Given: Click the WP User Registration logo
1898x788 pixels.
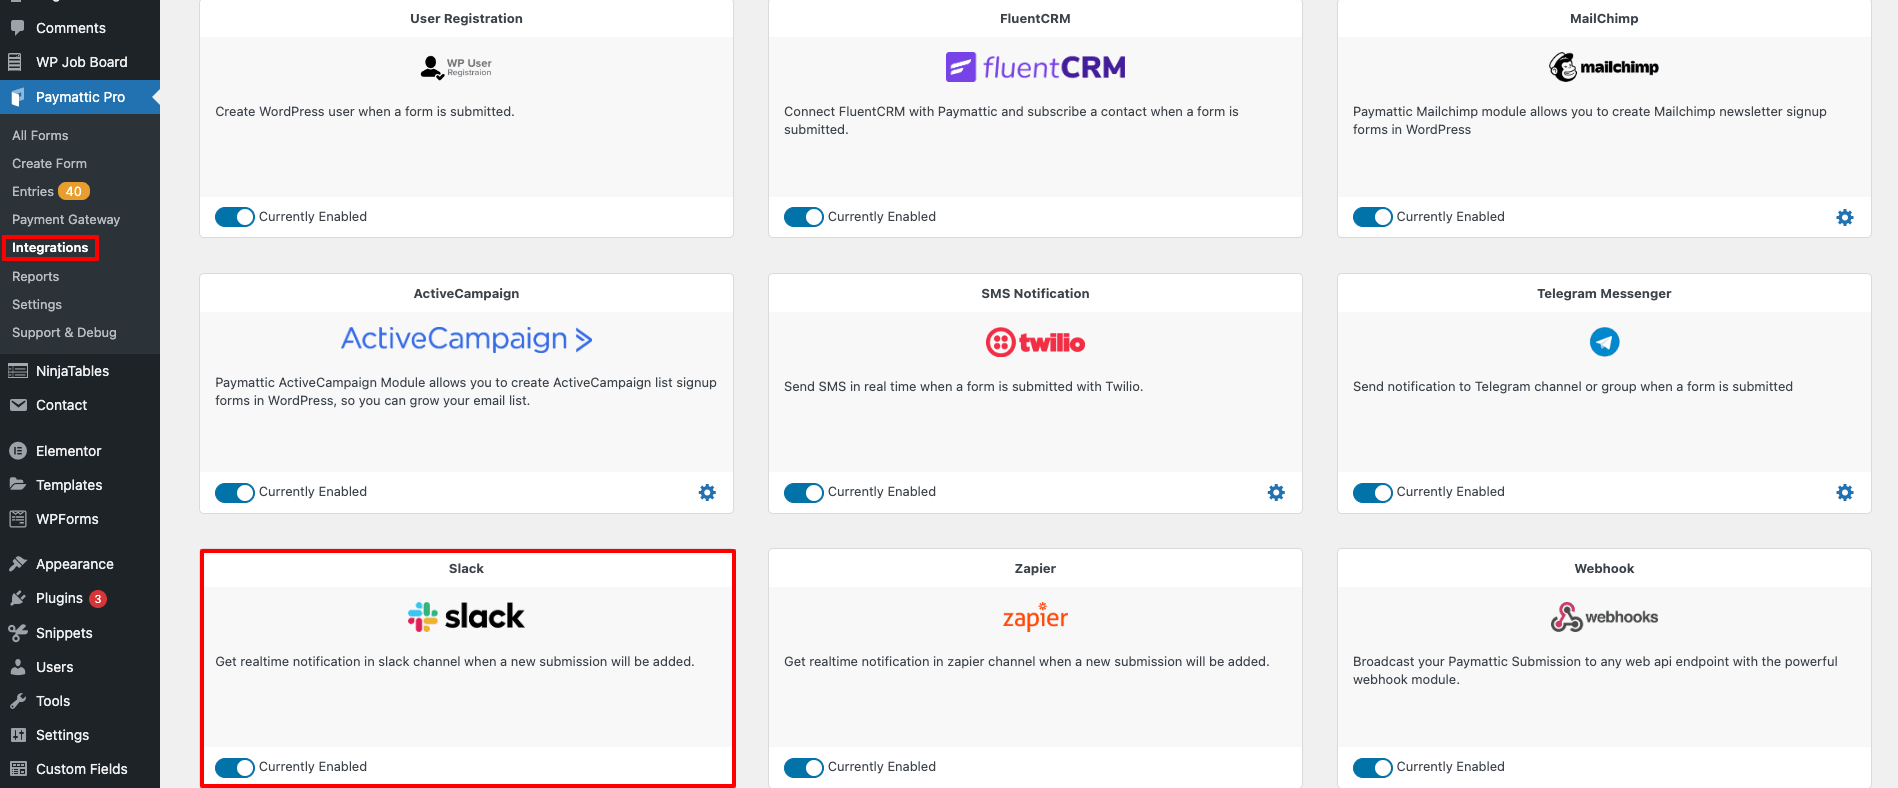Looking at the screenshot, I should [456, 67].
